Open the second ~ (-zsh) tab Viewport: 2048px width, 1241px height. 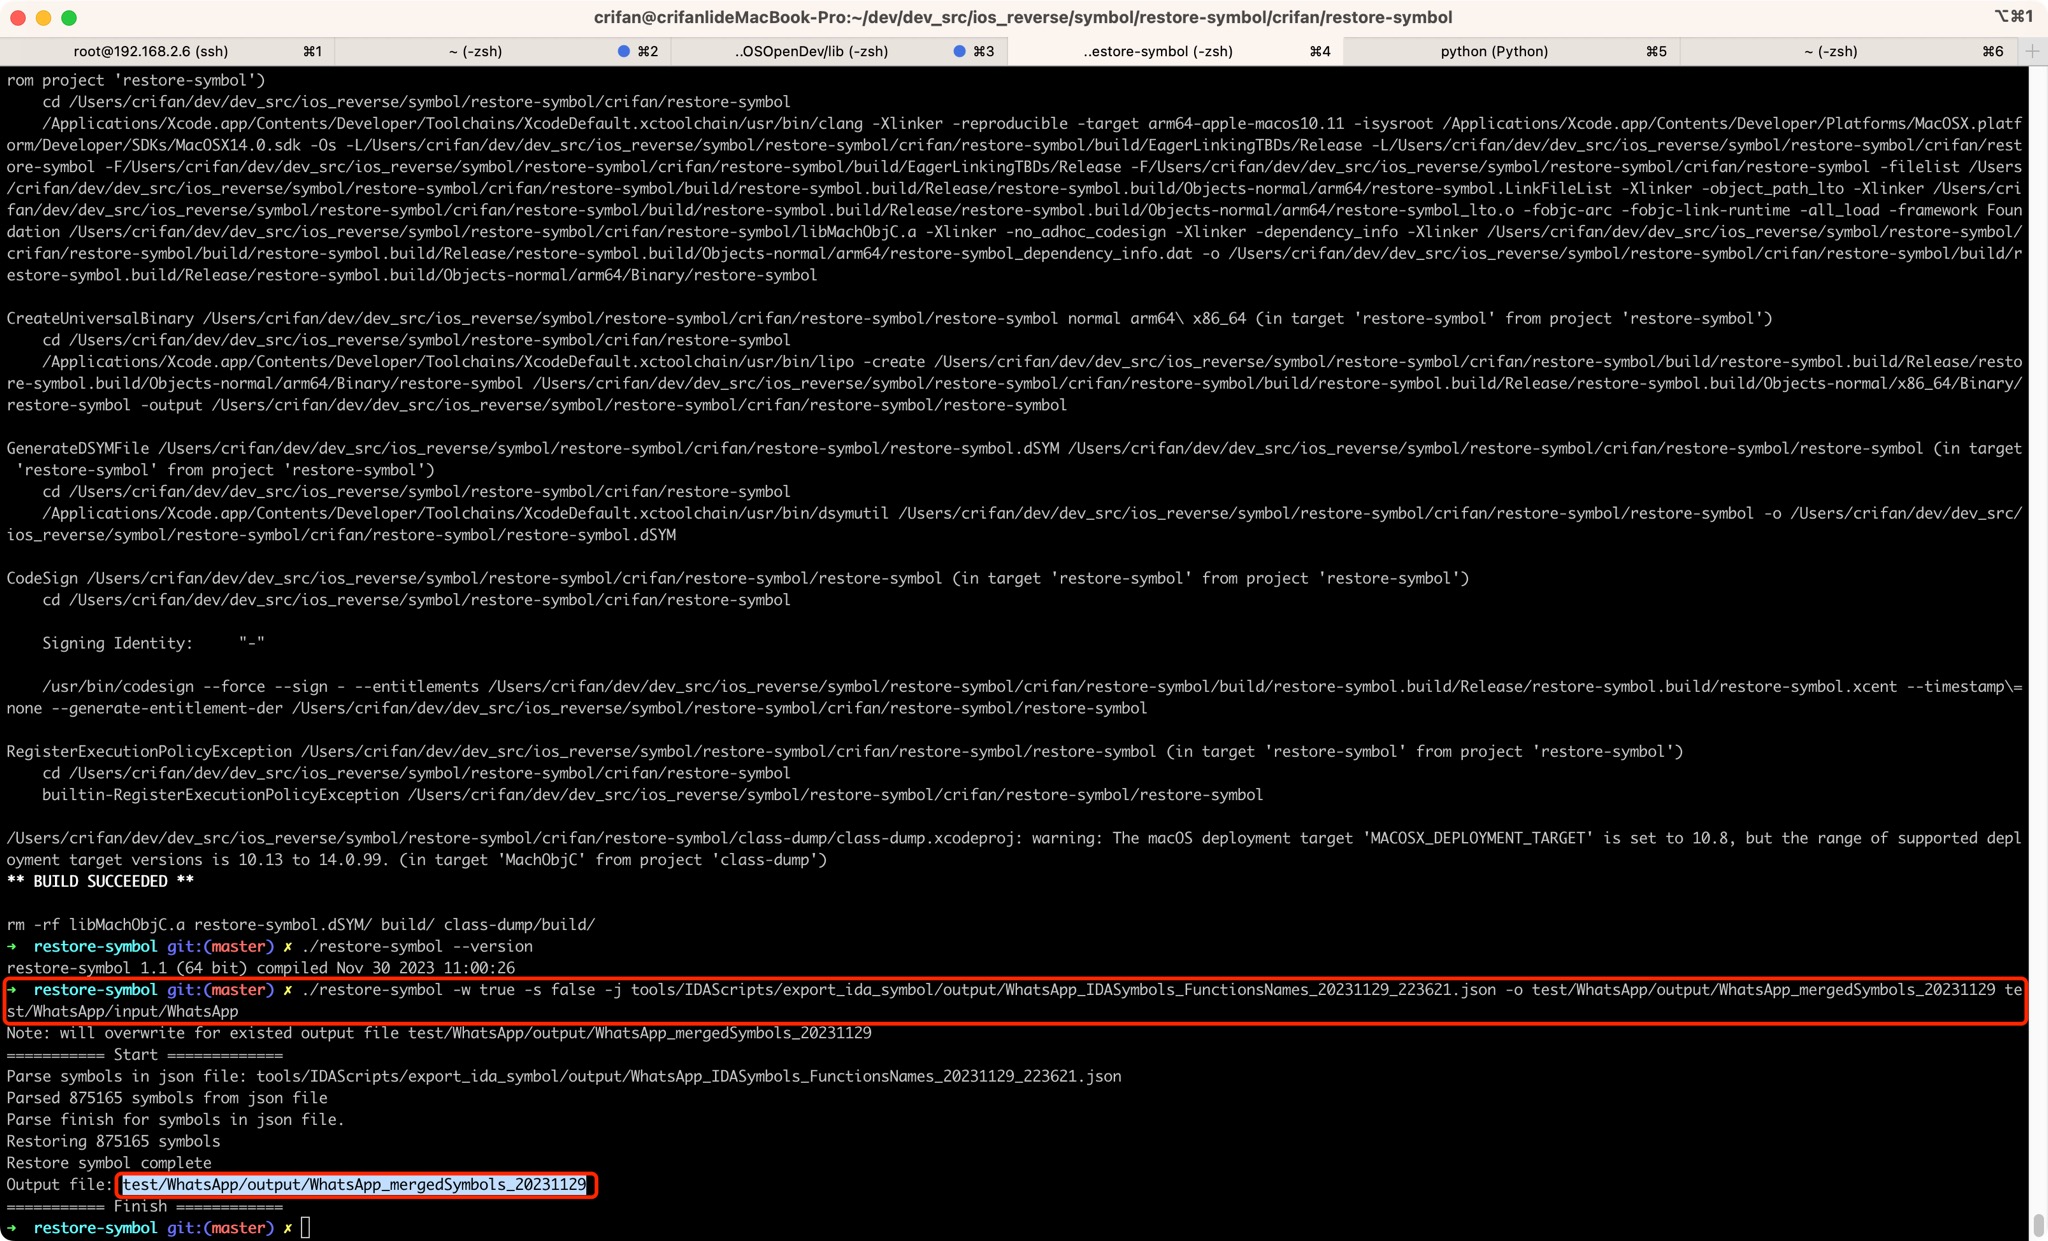pos(475,51)
